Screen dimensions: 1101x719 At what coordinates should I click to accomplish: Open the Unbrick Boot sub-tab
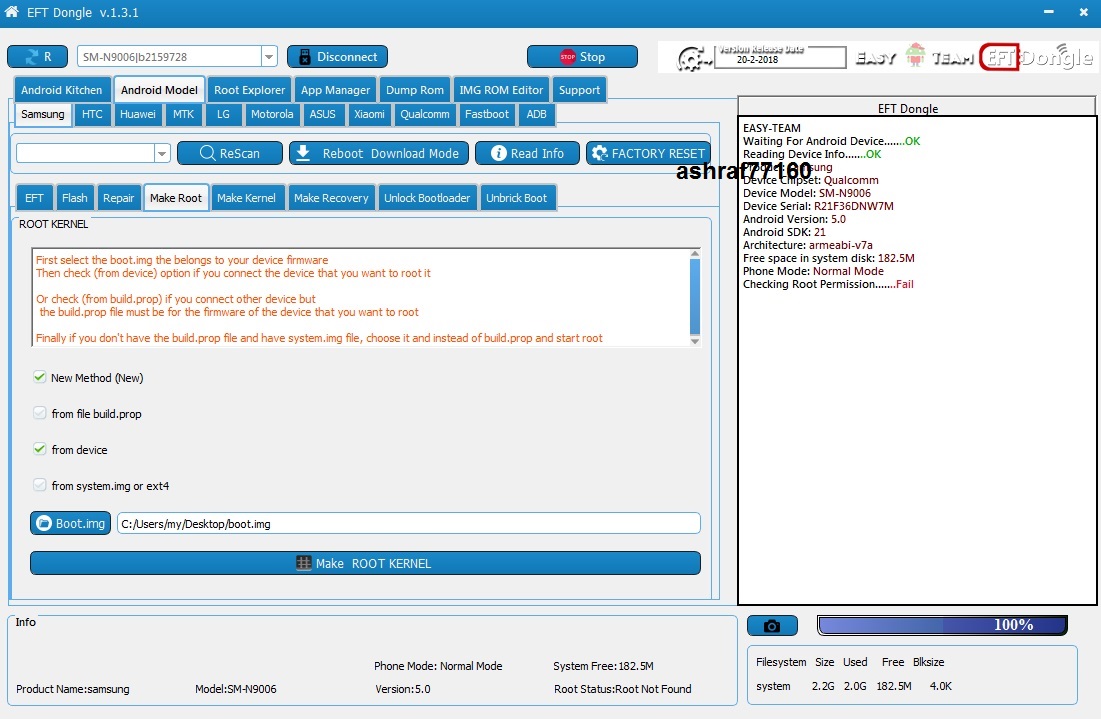click(x=516, y=198)
